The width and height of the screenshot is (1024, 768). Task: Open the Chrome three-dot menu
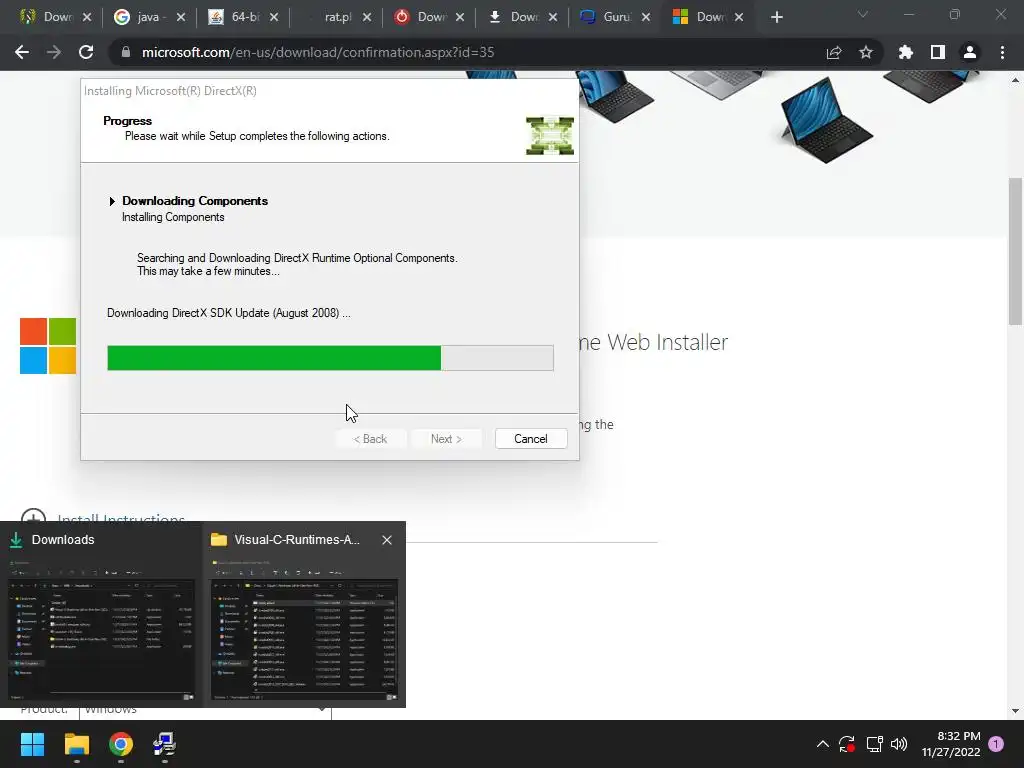point(1002,52)
